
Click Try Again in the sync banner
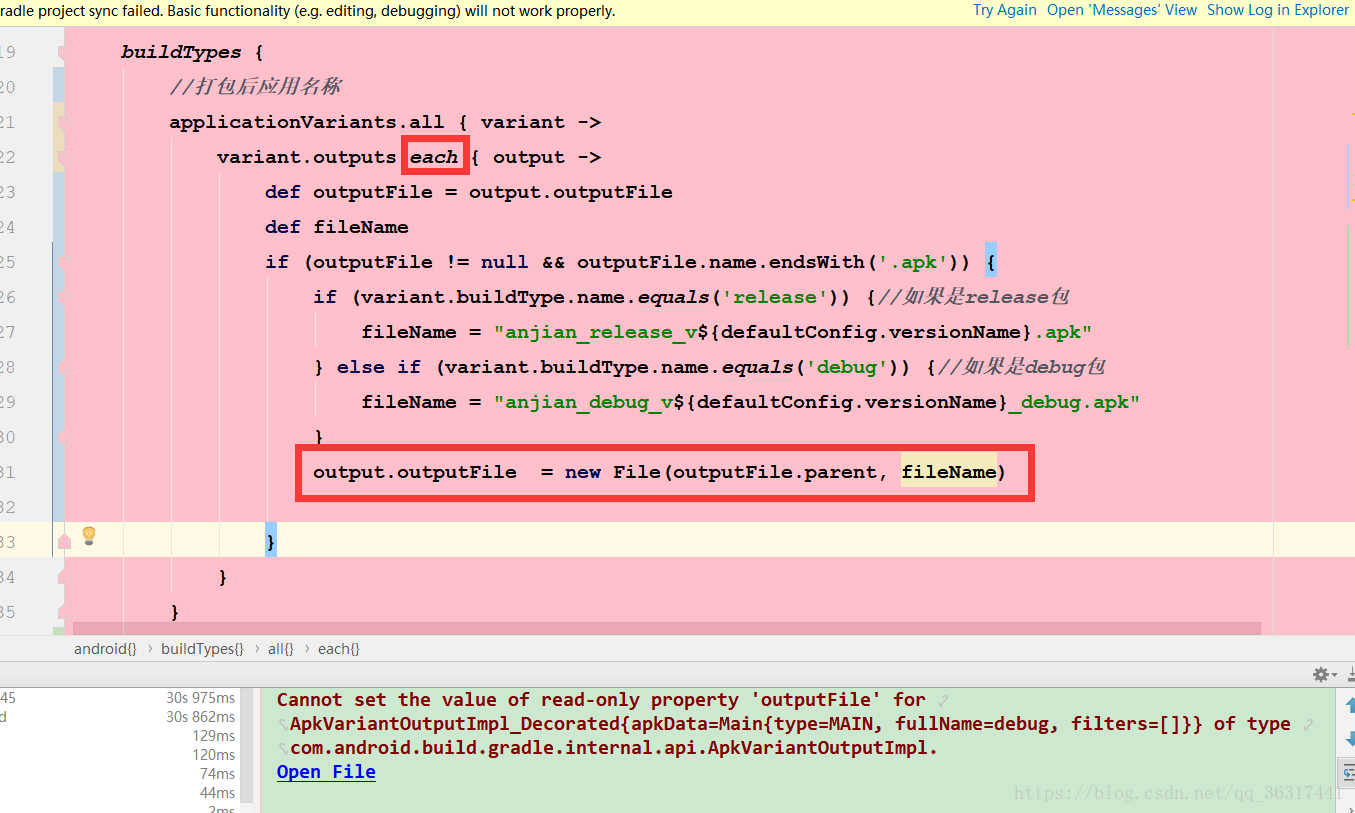pyautogui.click(x=1005, y=10)
